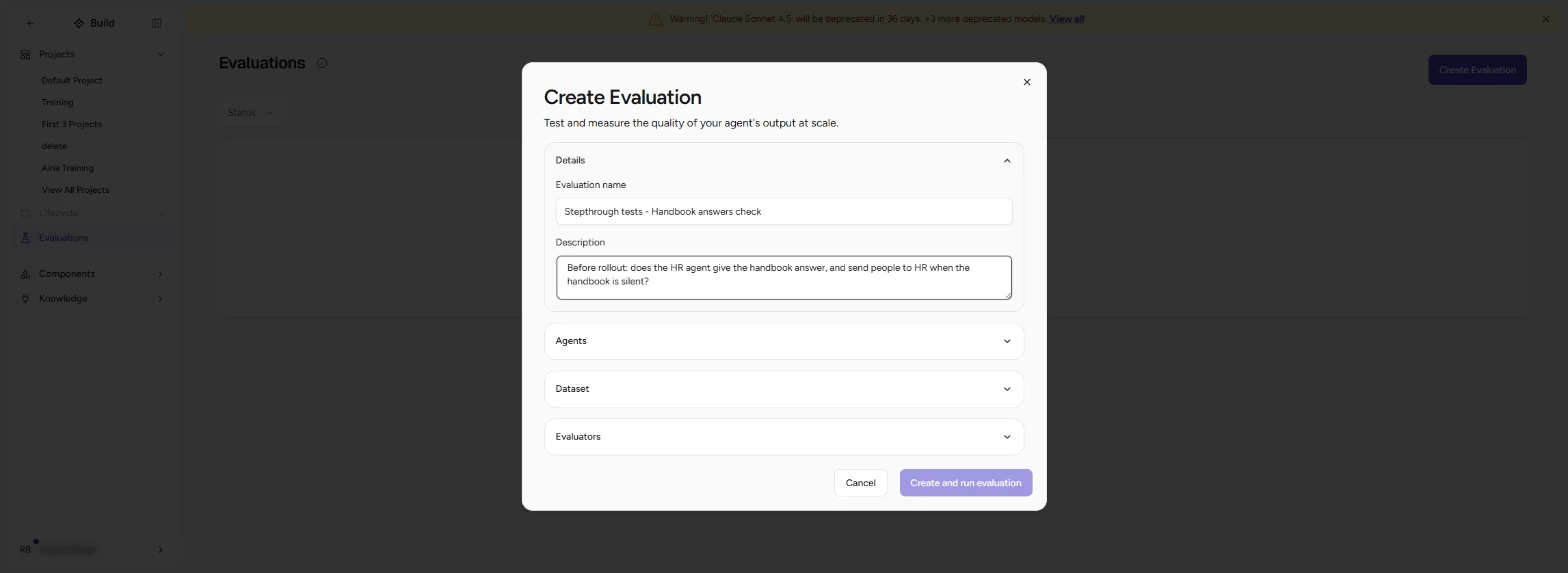Open First 3 Projects item
The width and height of the screenshot is (1568, 573).
(x=72, y=124)
